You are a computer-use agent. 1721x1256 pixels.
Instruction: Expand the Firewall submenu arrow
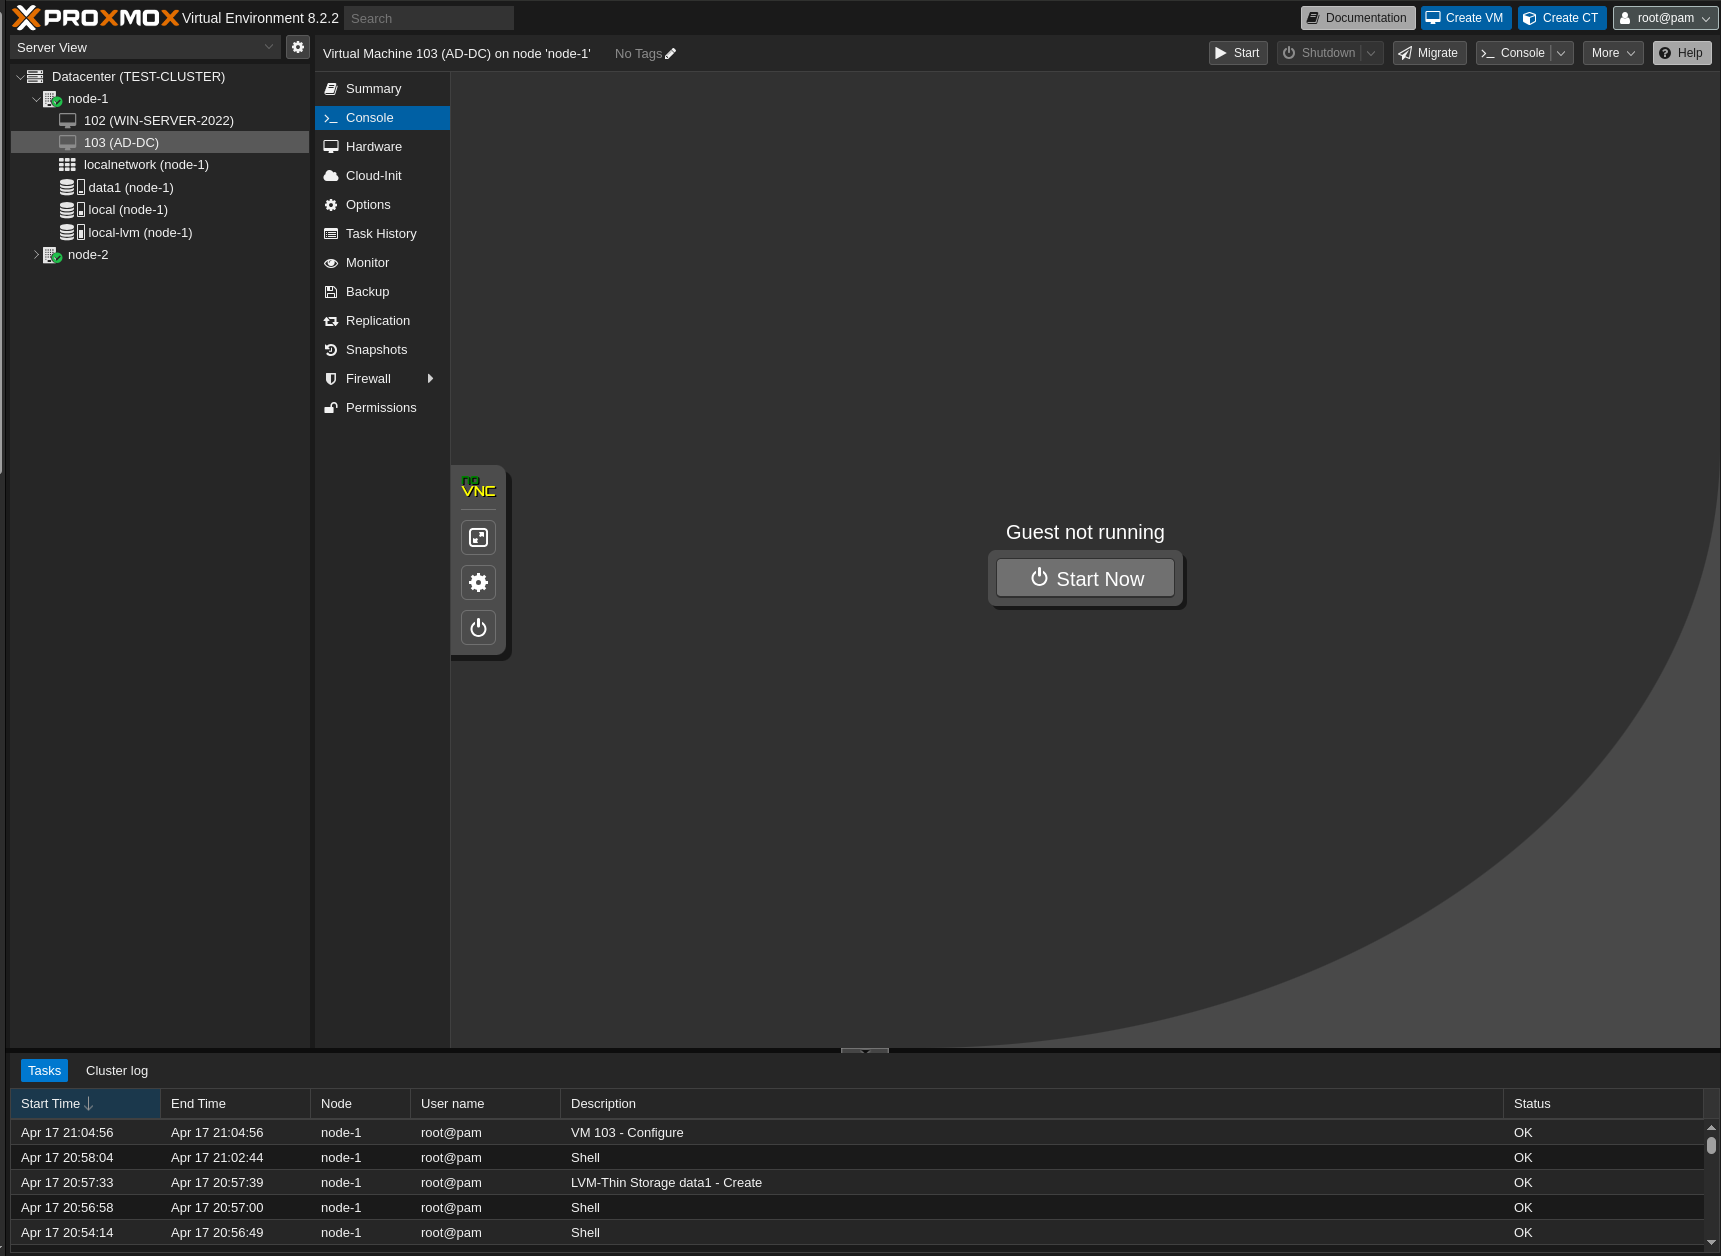(x=430, y=379)
